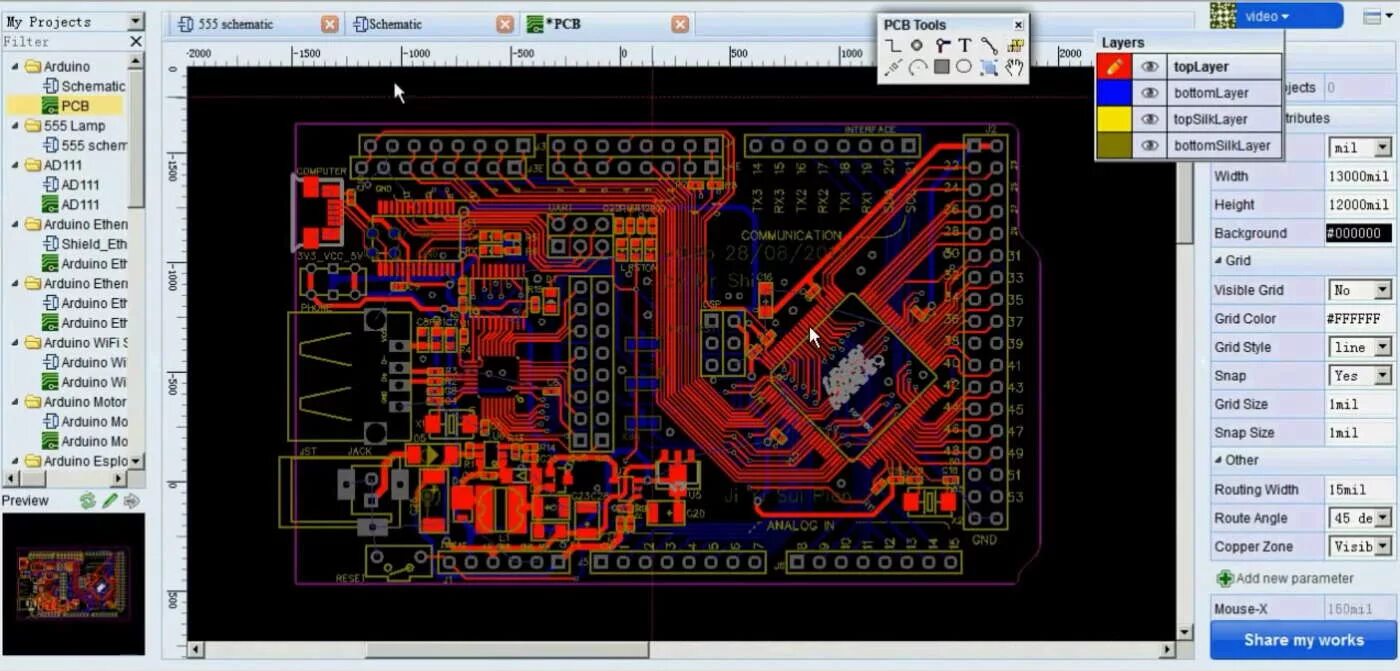This screenshot has height=671, width=1400.
Task: Collapse the Other section in properties
Action: click(1219, 460)
